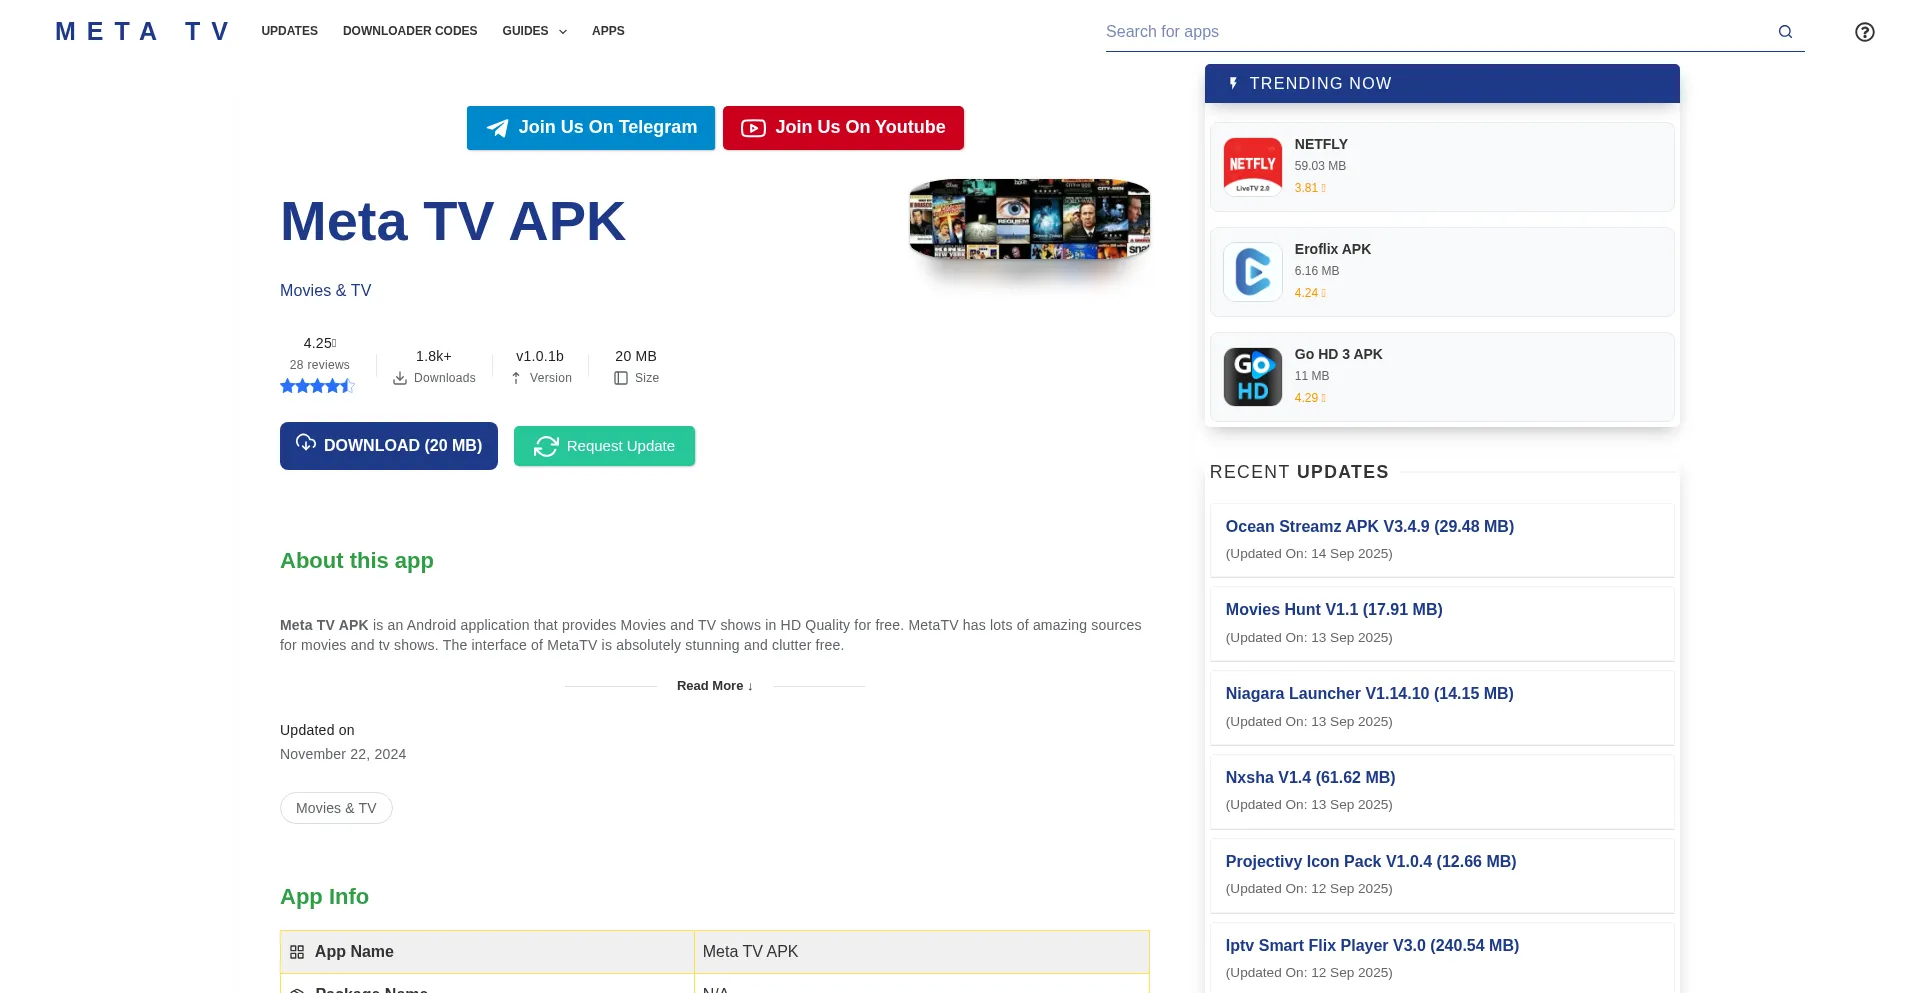1920x993 pixels.
Task: Click the search magnifier icon
Action: [x=1785, y=32]
